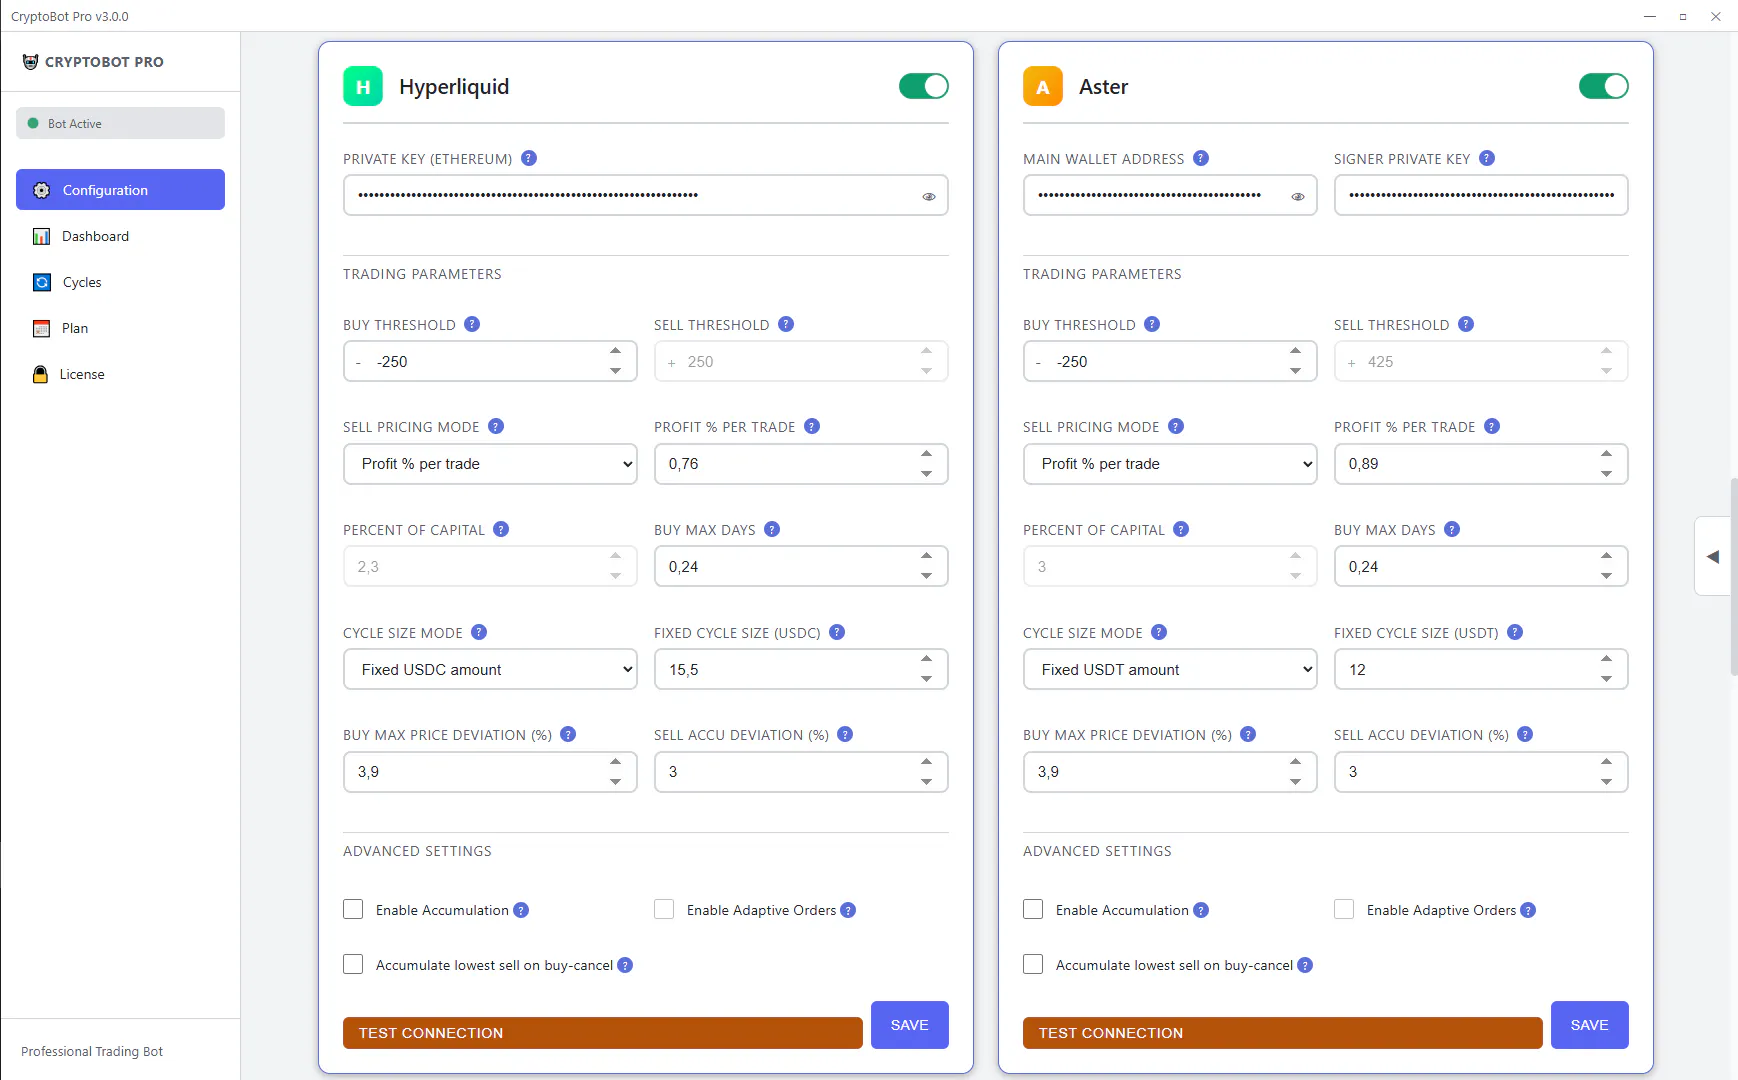
Task: Check Aster Accumulate lowest sell on buy-cancel
Action: (1033, 964)
